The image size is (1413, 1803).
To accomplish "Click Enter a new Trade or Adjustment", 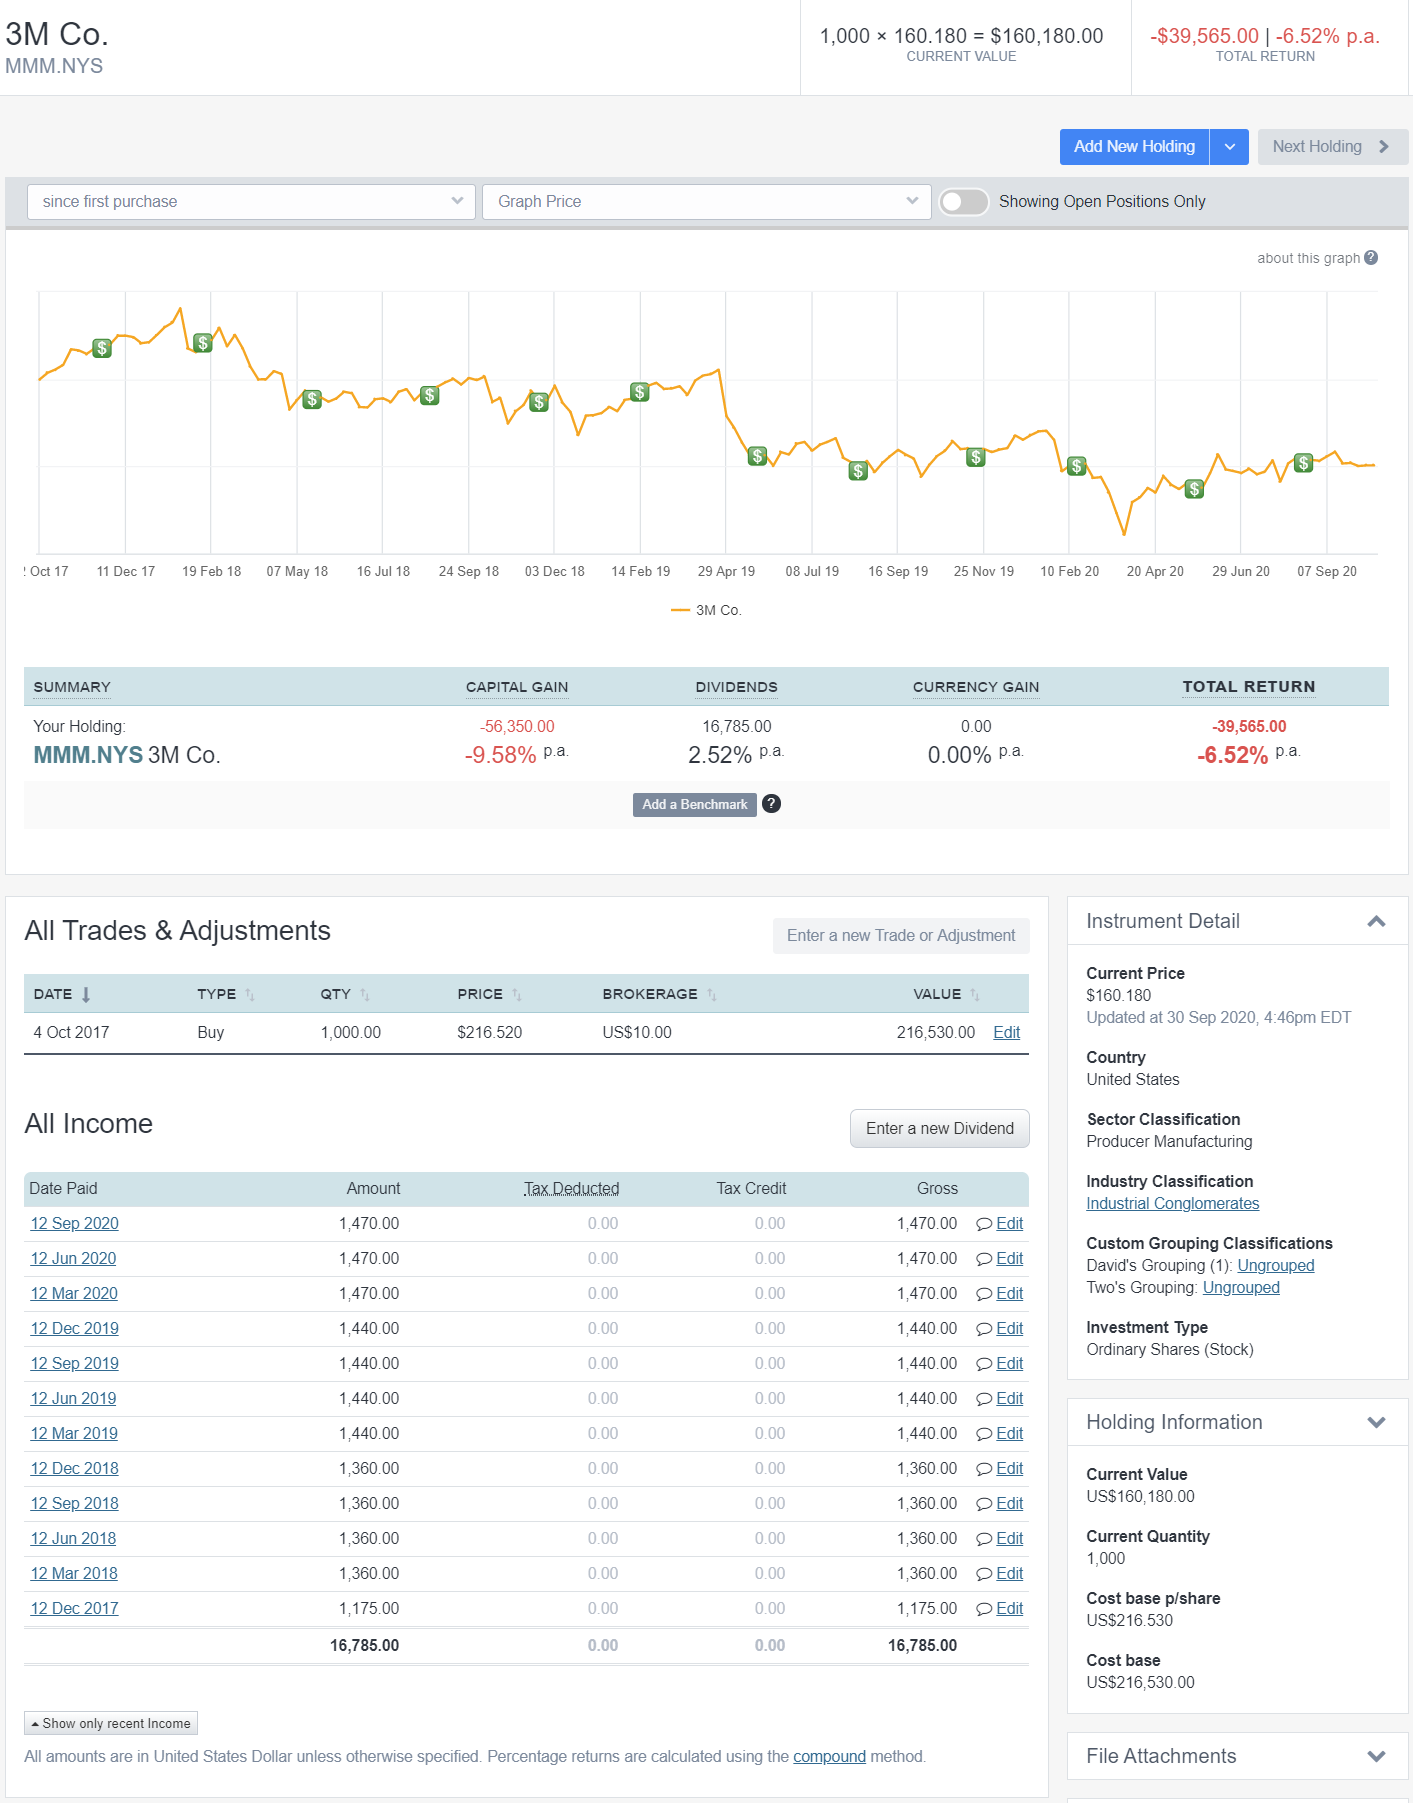I will pyautogui.click(x=901, y=936).
